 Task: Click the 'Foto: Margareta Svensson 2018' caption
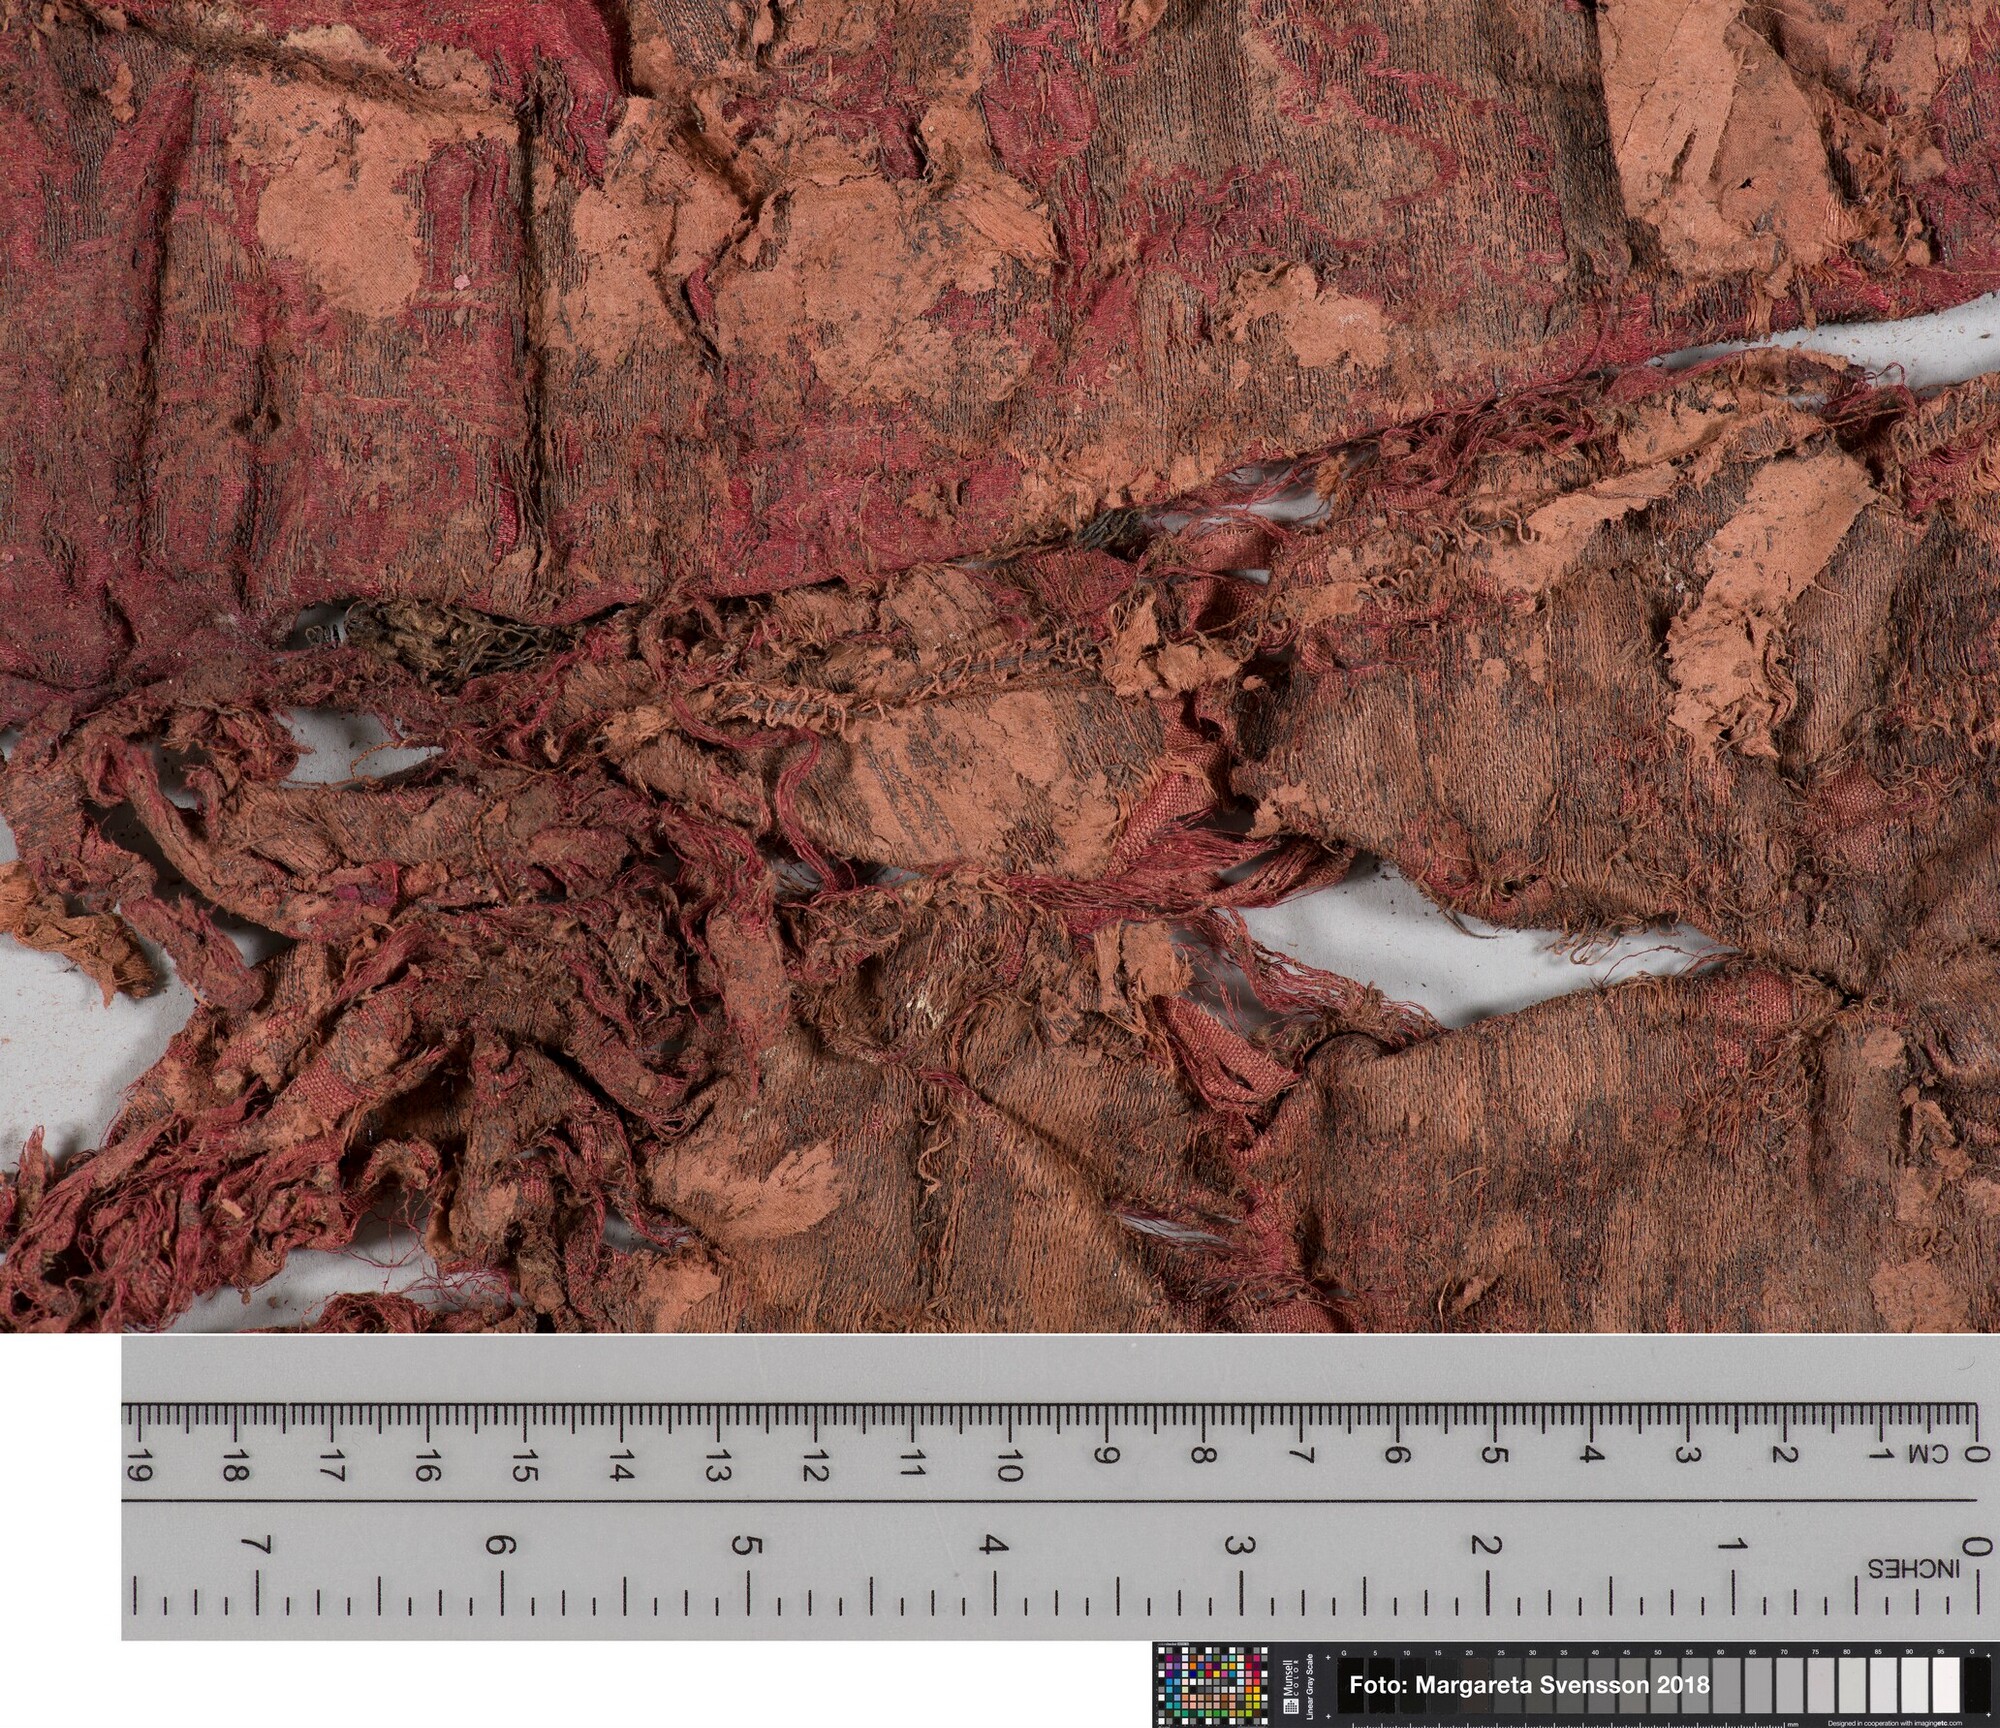point(1529,1685)
